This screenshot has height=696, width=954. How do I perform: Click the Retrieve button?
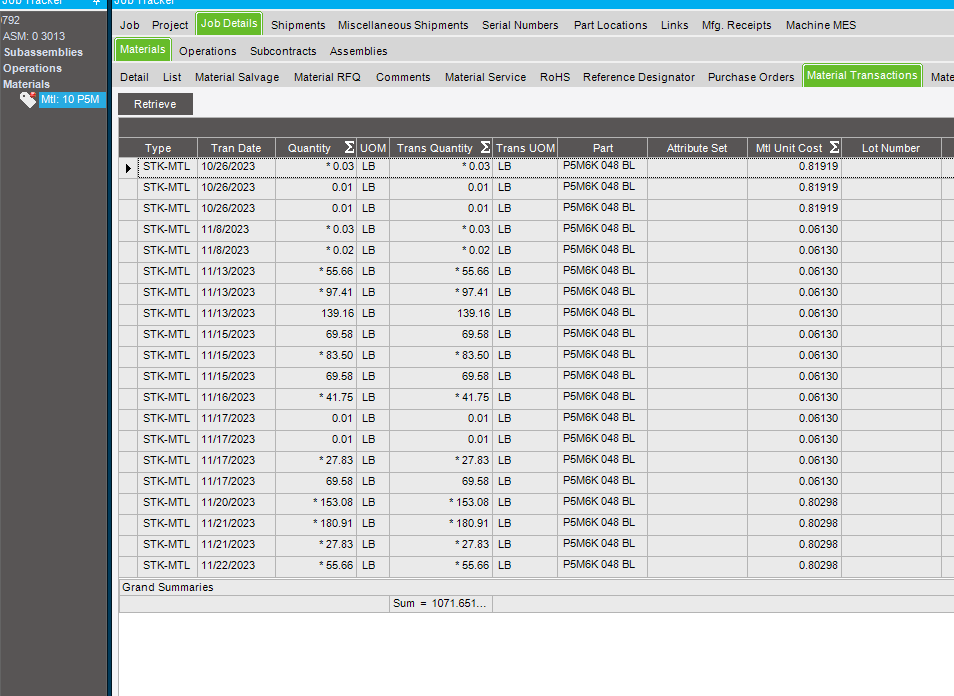[155, 104]
